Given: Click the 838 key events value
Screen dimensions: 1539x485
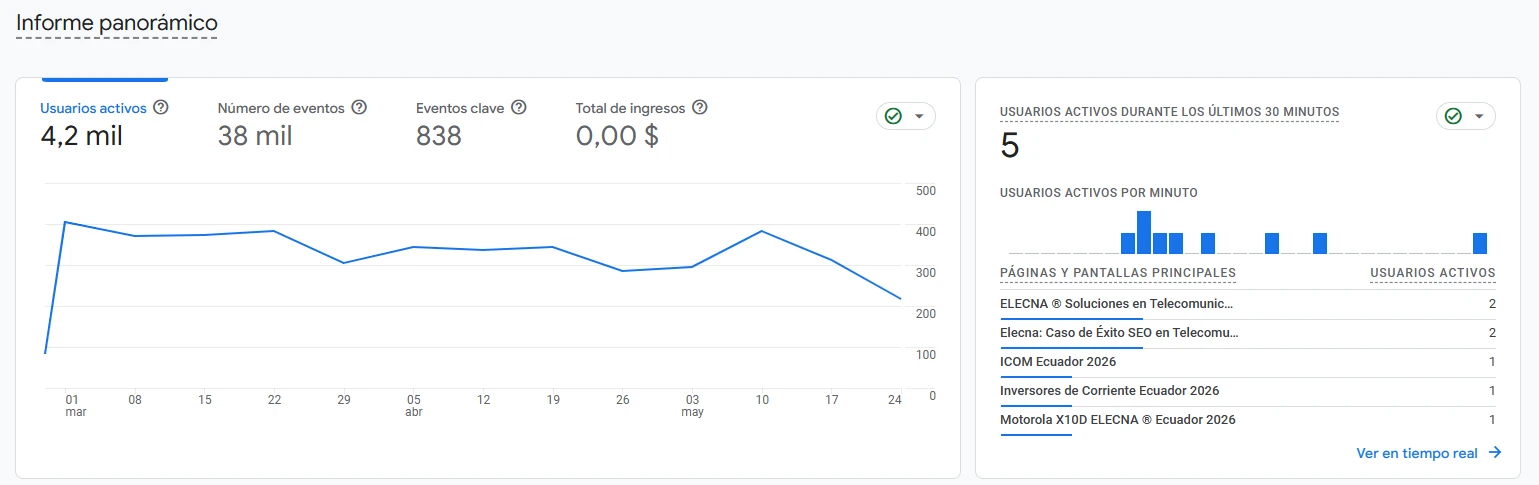Looking at the screenshot, I should [439, 136].
